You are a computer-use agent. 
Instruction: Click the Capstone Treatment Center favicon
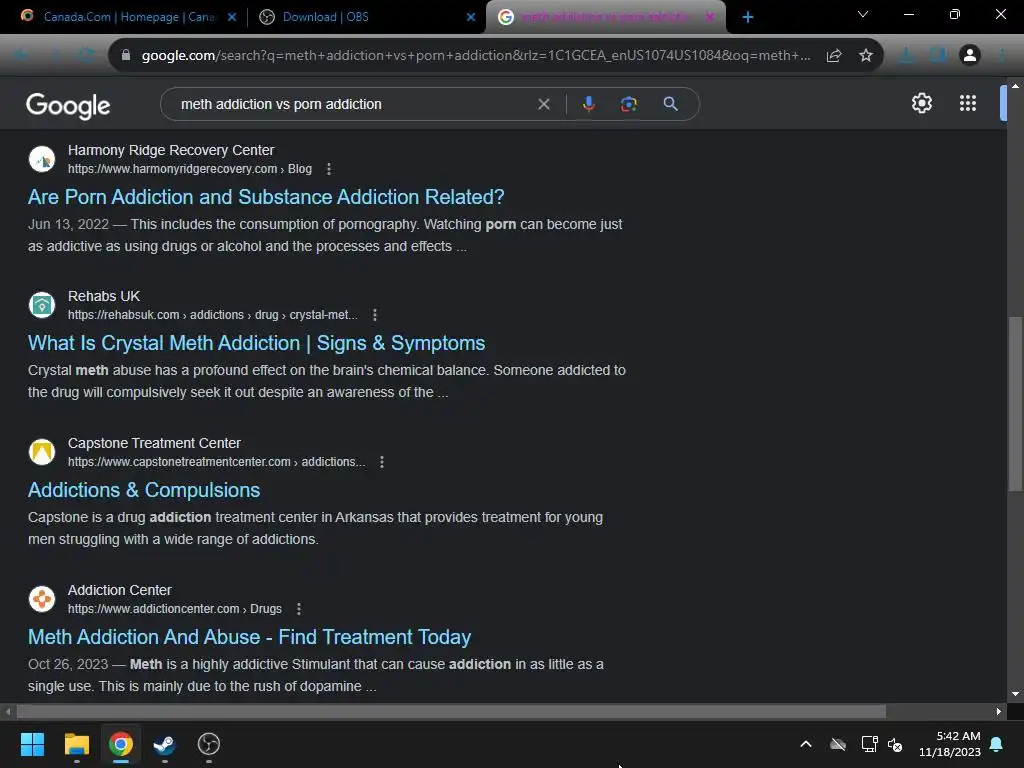pos(42,452)
